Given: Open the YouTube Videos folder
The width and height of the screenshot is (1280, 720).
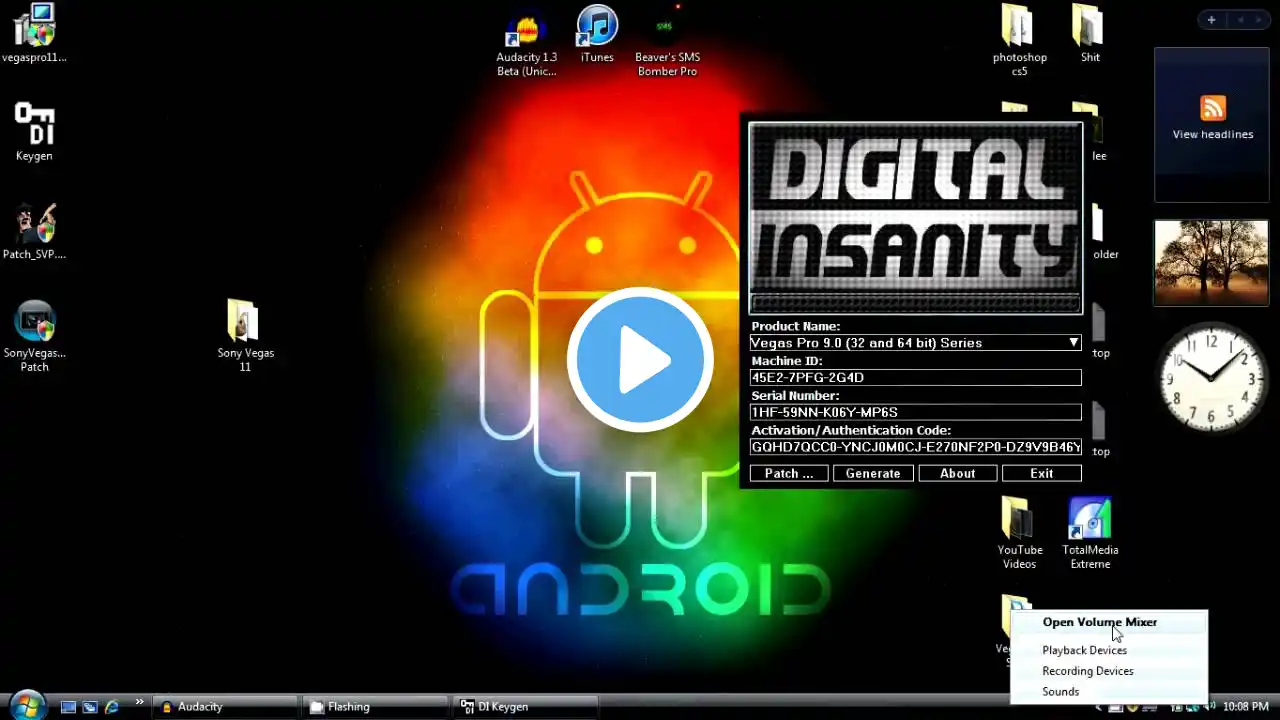Looking at the screenshot, I should pos(1019,534).
